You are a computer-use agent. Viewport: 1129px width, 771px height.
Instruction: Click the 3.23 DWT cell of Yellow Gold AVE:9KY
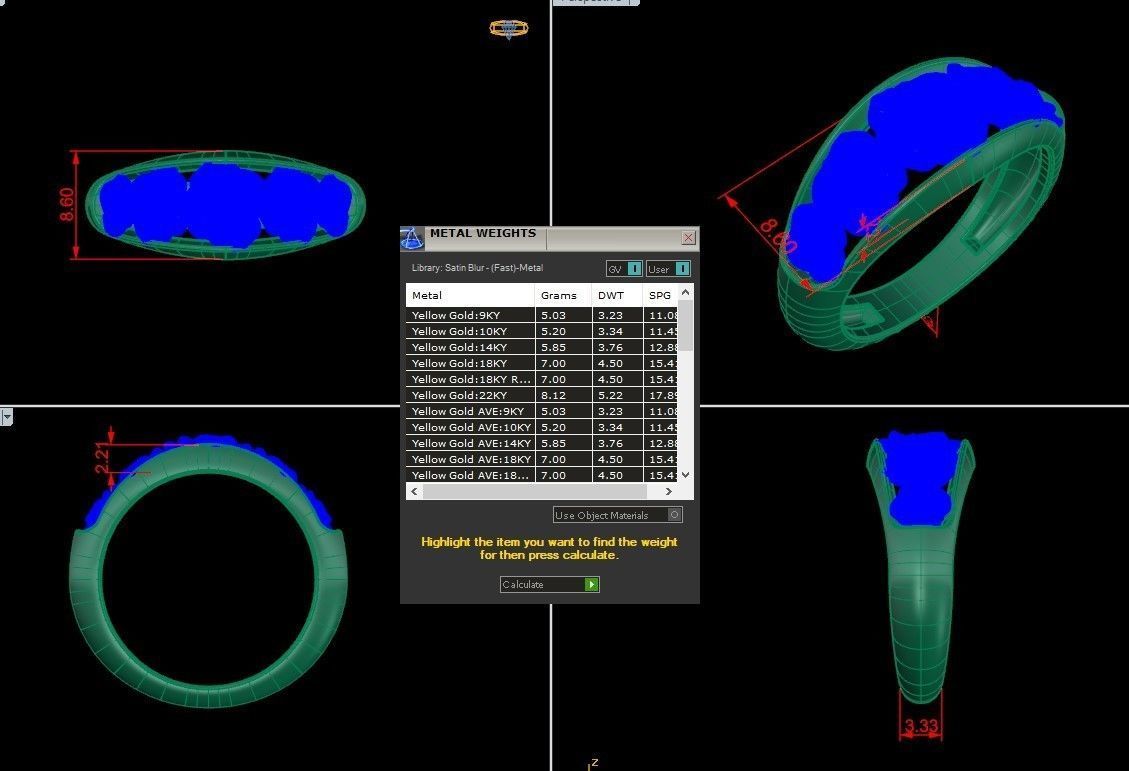[x=617, y=411]
